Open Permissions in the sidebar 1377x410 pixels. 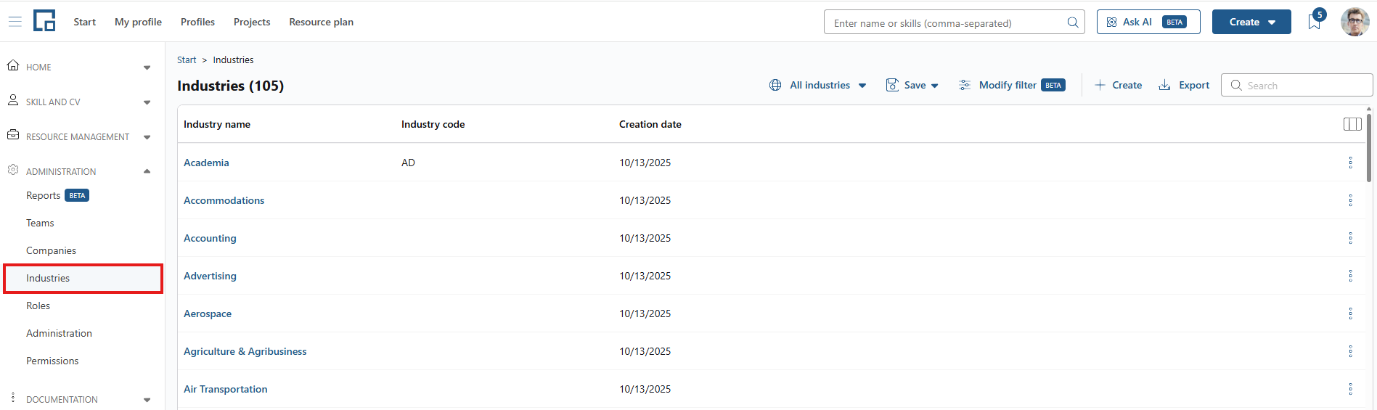tap(52, 360)
